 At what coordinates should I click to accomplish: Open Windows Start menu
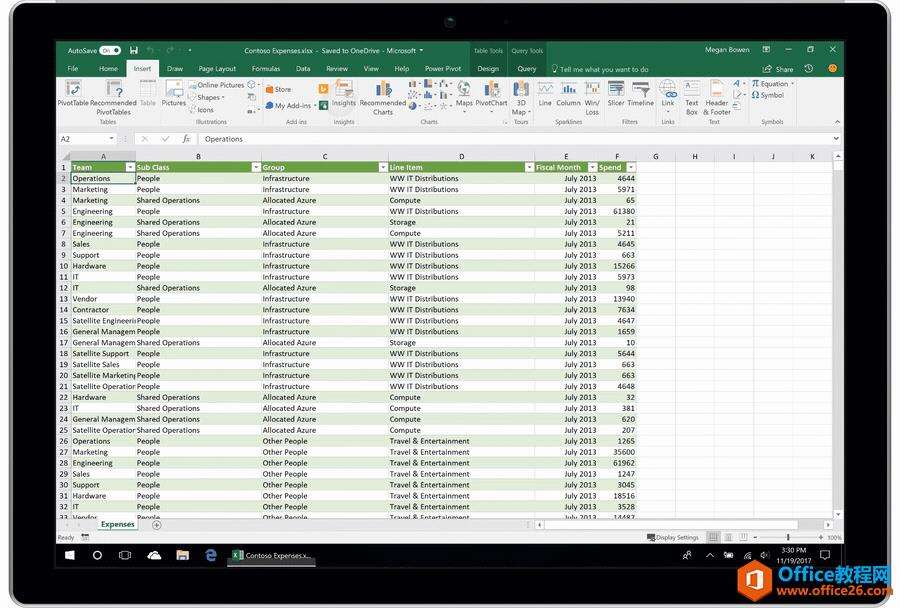click(x=70, y=555)
